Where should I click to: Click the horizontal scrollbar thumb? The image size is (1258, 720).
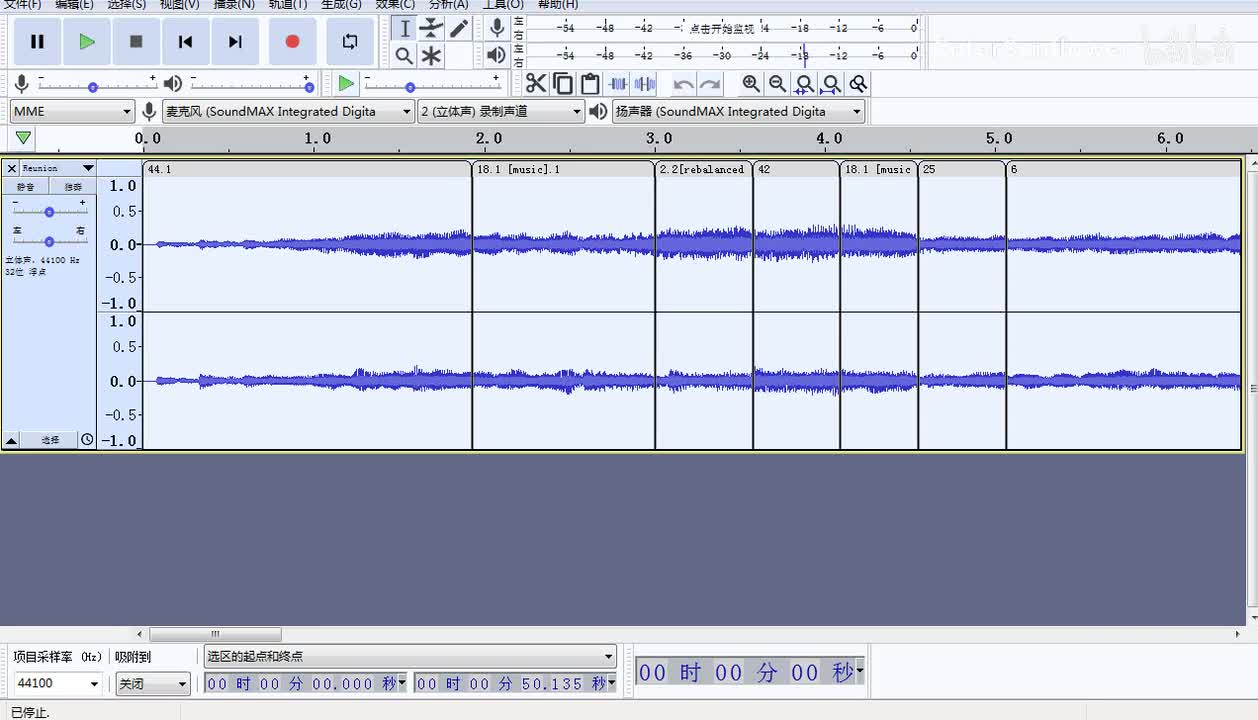(x=215, y=634)
